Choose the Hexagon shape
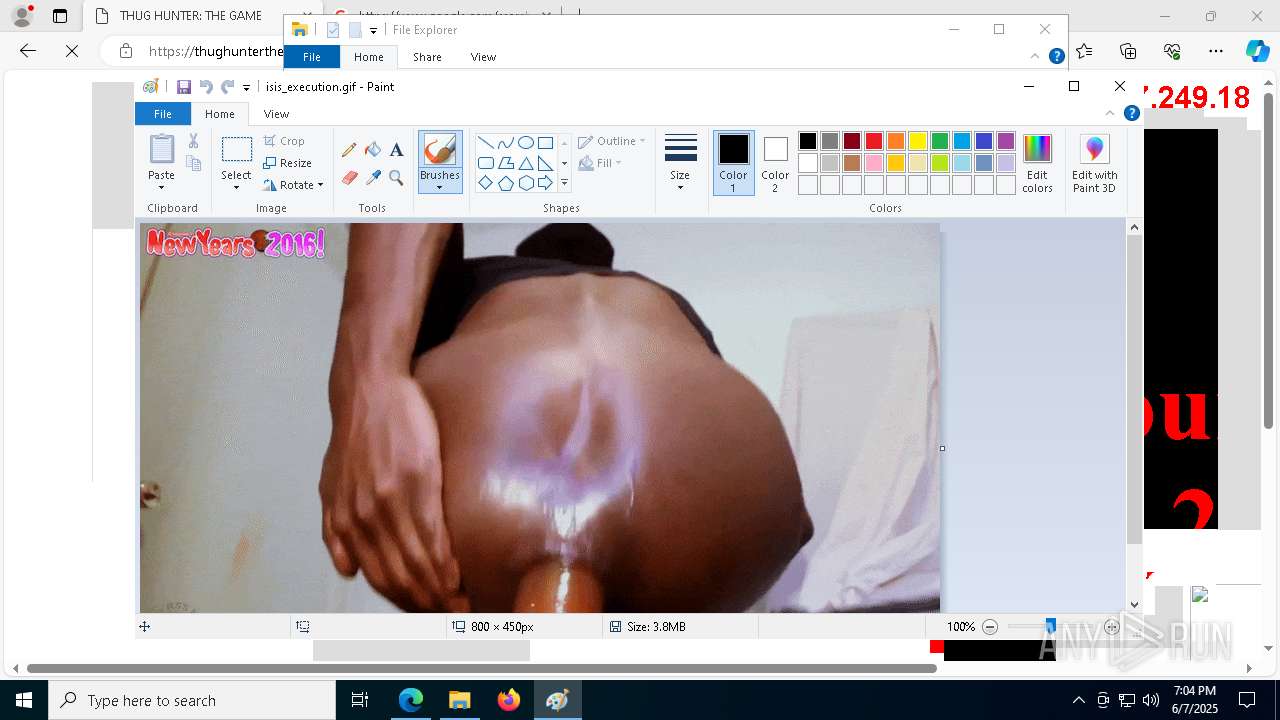 525,183
